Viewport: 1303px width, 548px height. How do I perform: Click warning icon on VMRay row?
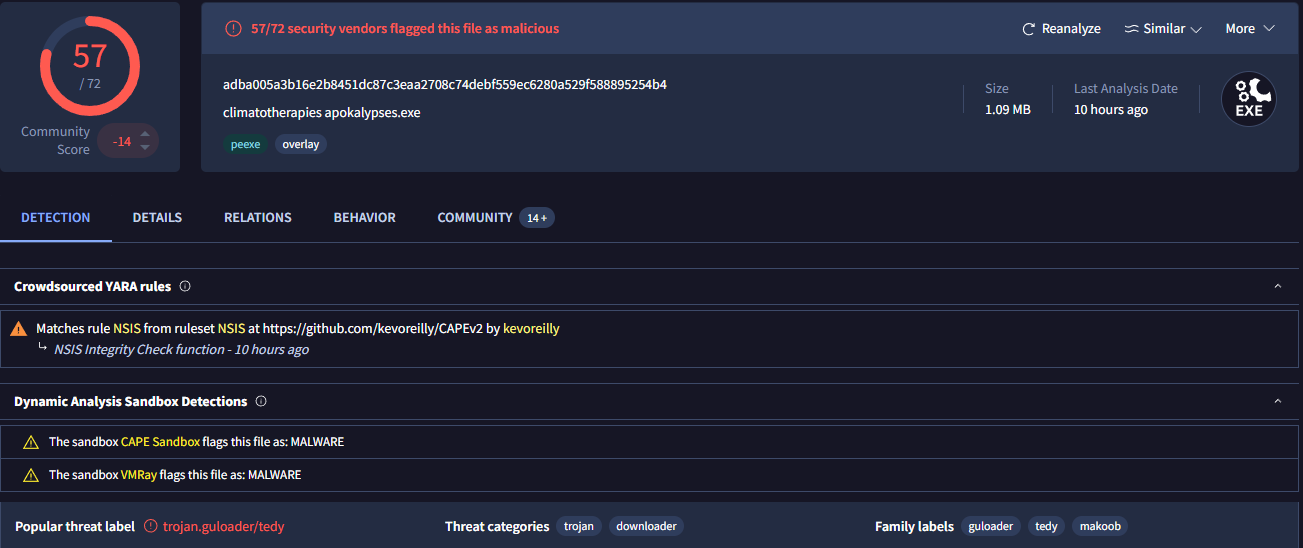pyautogui.click(x=31, y=475)
